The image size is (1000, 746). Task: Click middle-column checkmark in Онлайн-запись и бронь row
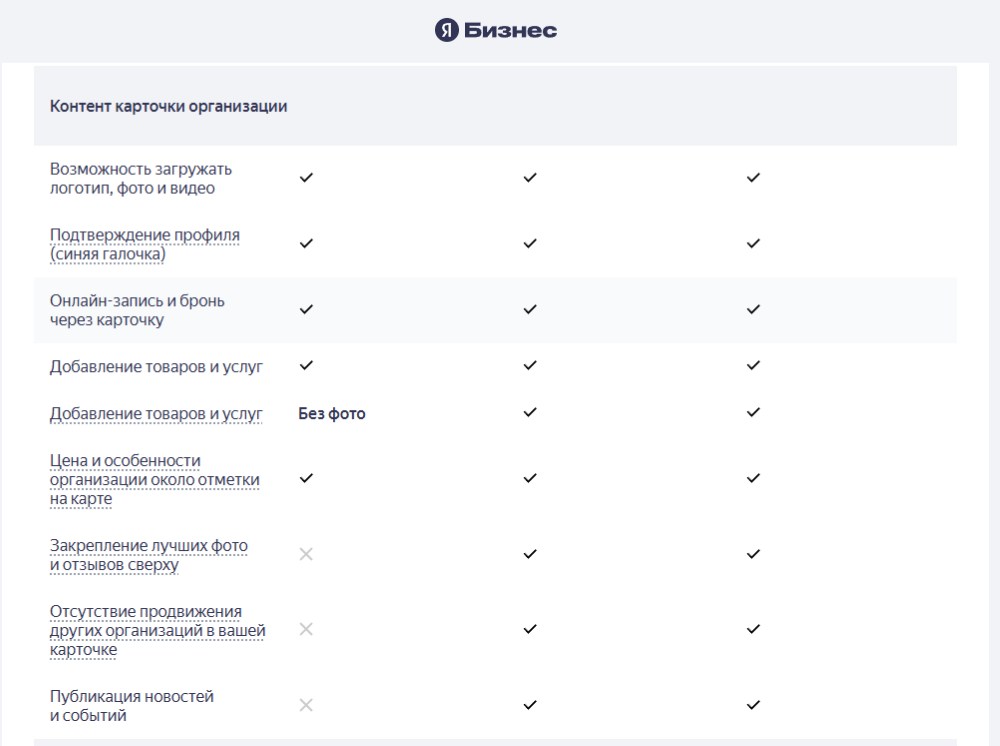coord(530,309)
